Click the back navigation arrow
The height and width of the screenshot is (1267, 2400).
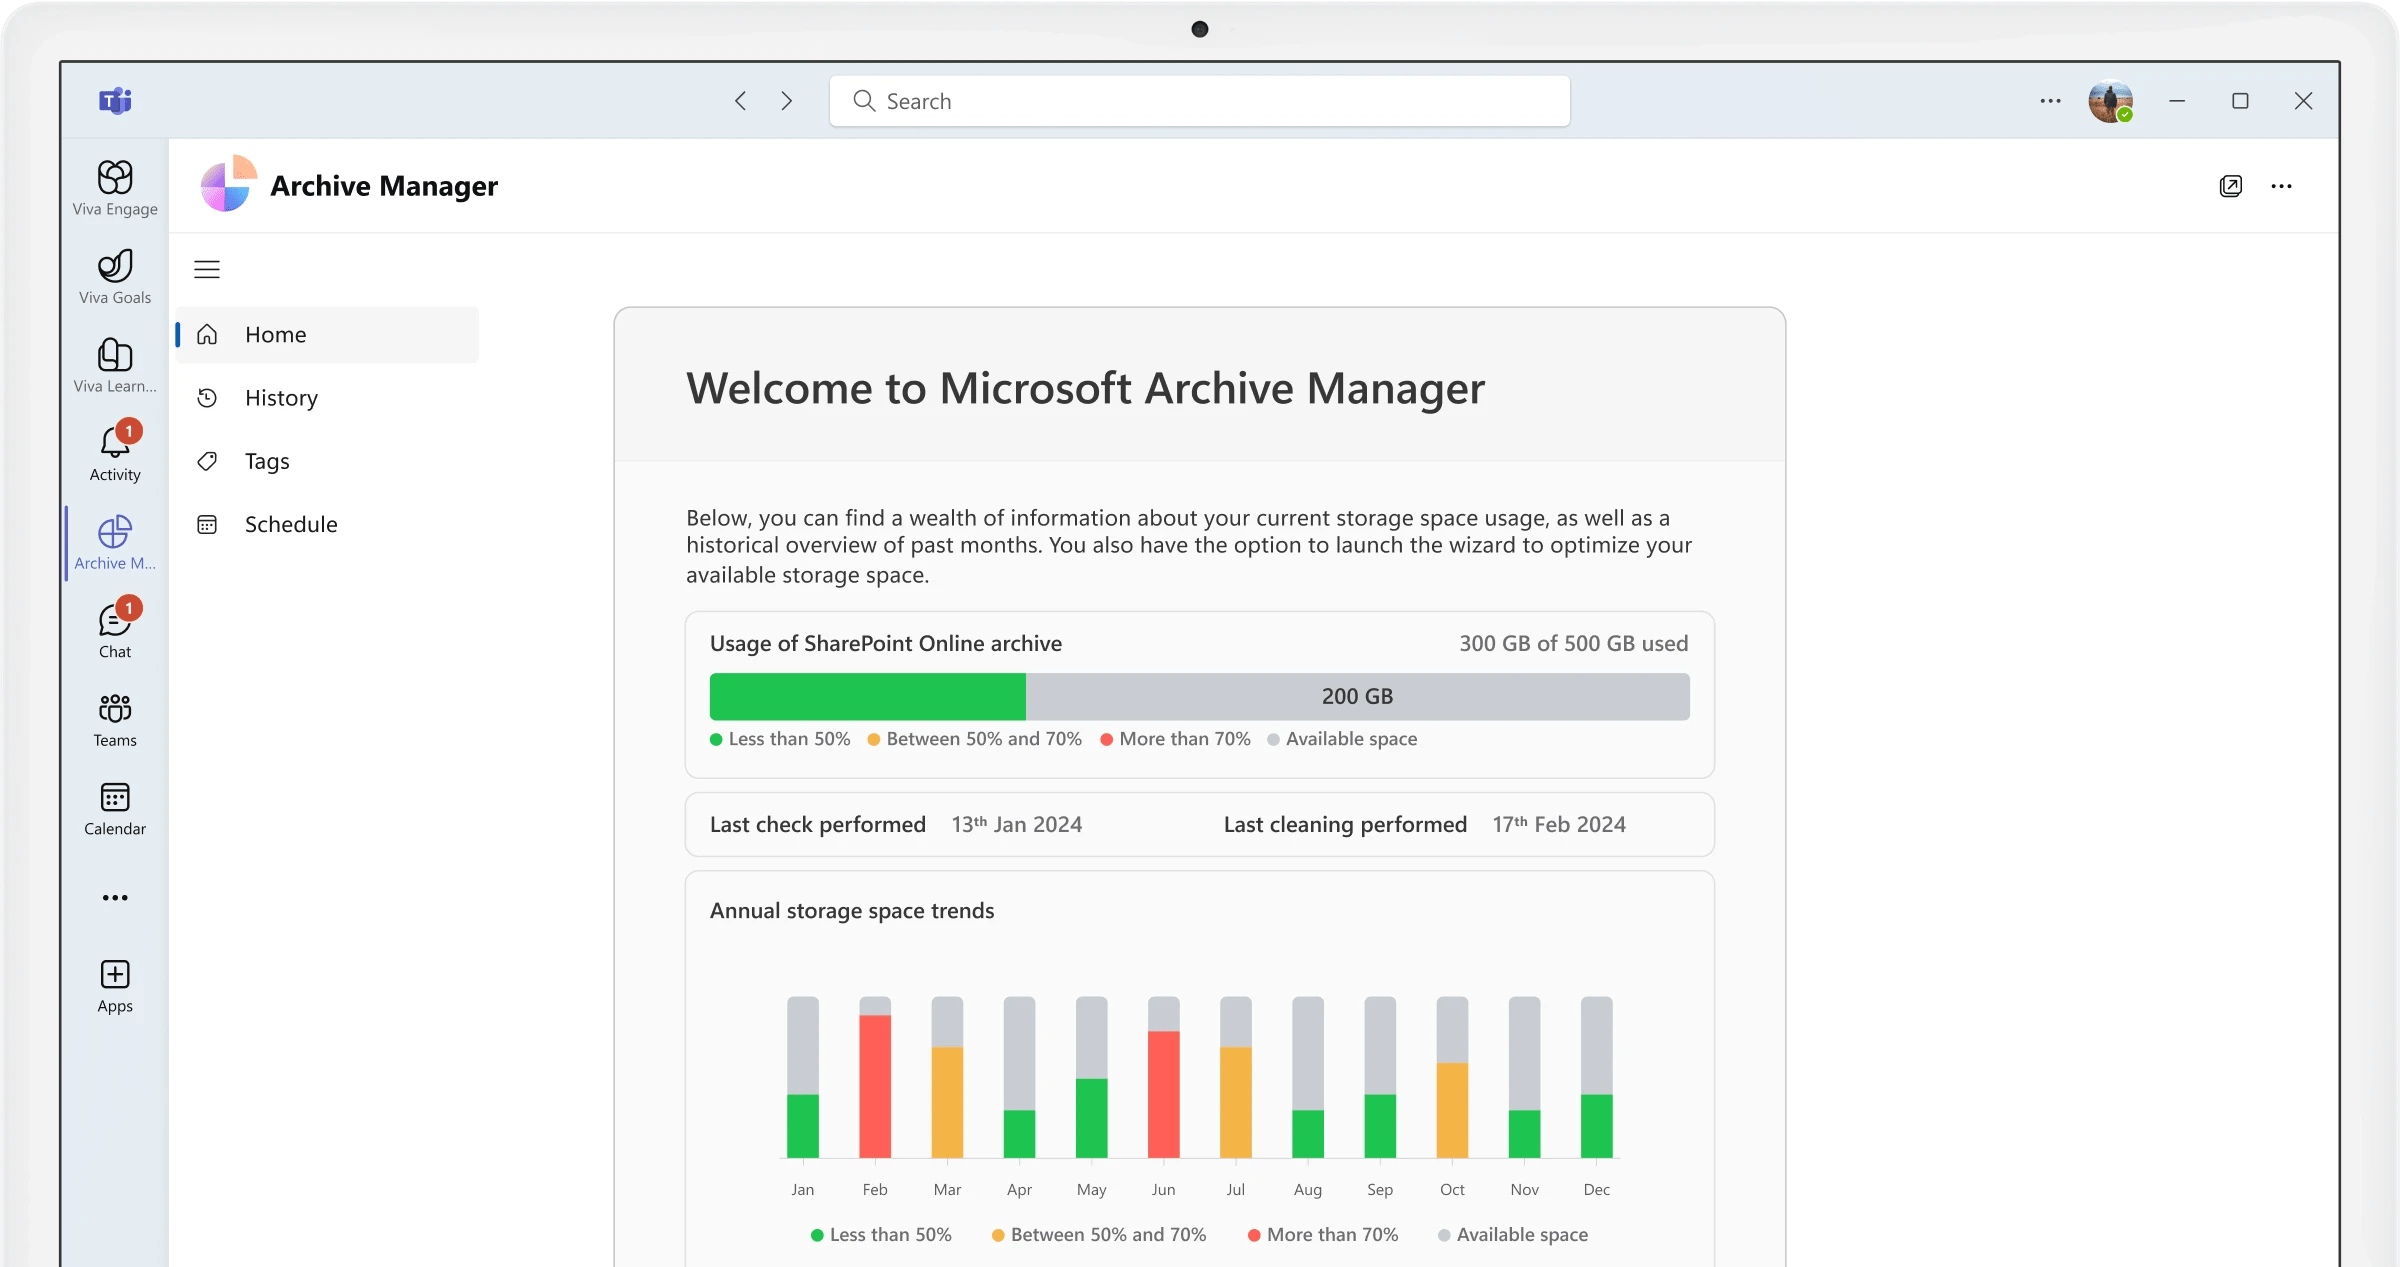(x=740, y=101)
